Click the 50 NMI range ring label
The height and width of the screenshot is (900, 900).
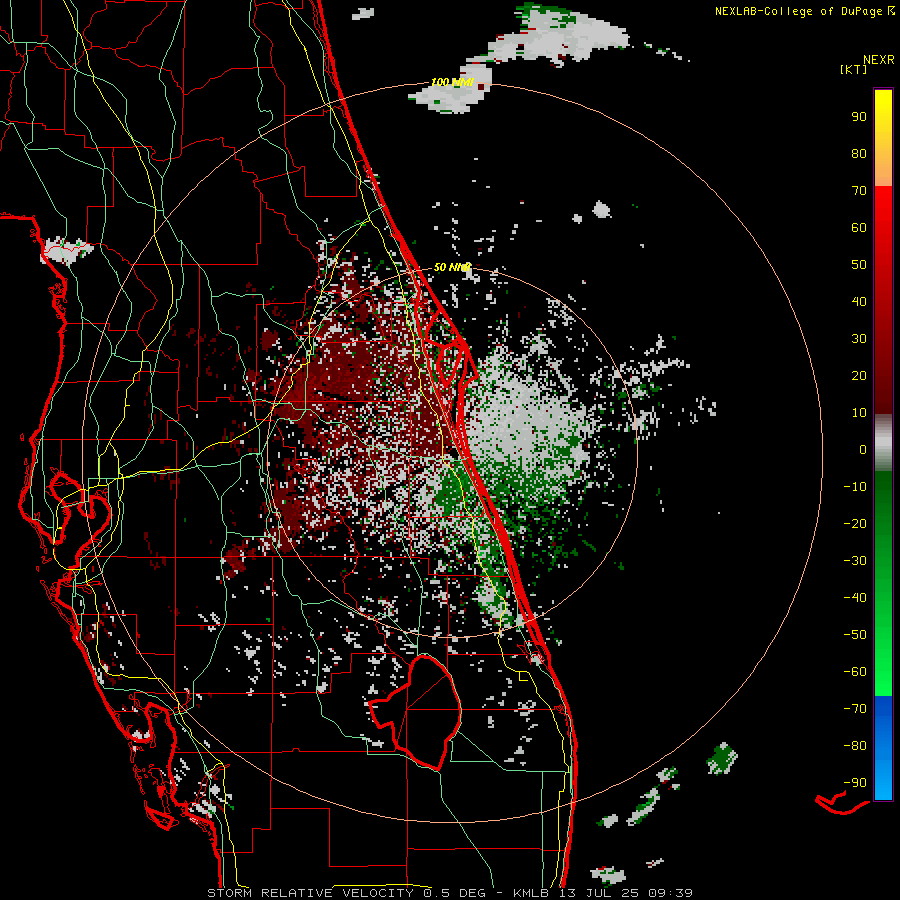coord(452,267)
